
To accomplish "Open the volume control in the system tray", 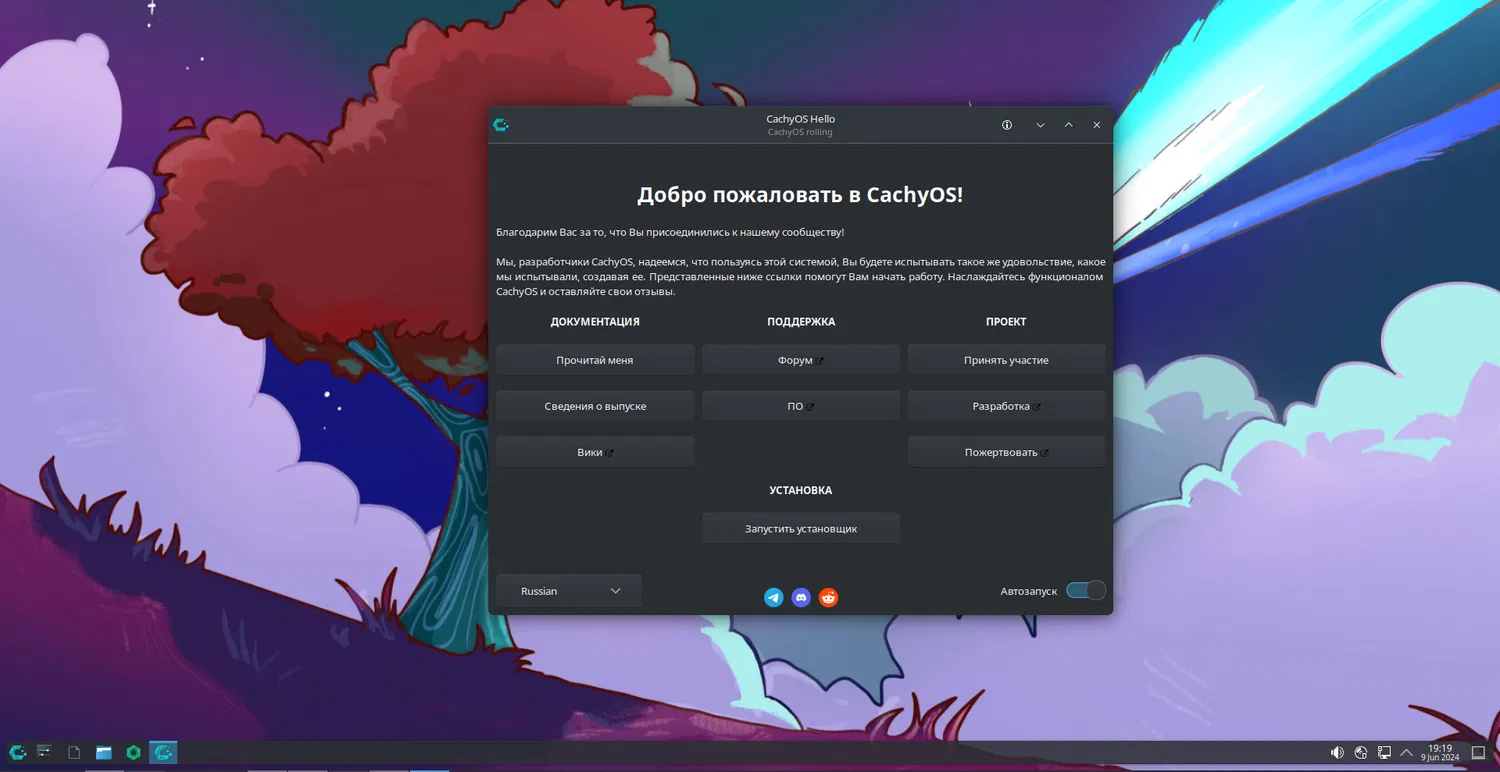I will pyautogui.click(x=1337, y=752).
